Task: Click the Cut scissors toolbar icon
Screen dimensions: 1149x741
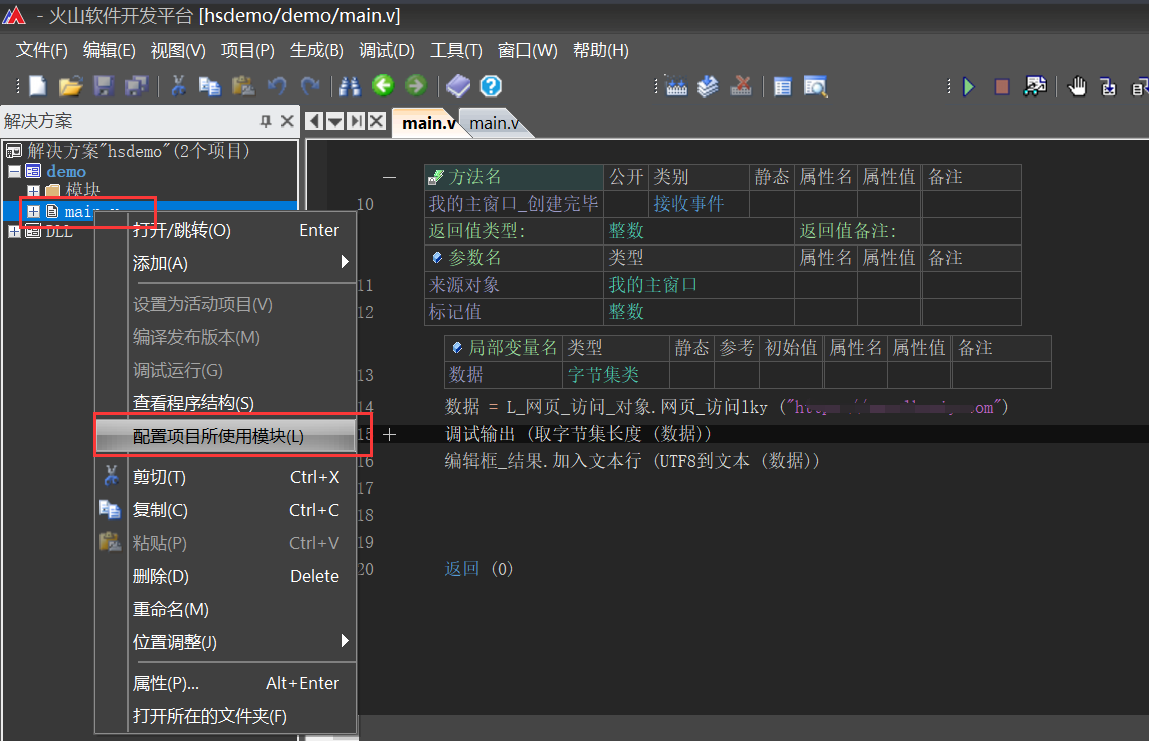Action: tap(178, 86)
